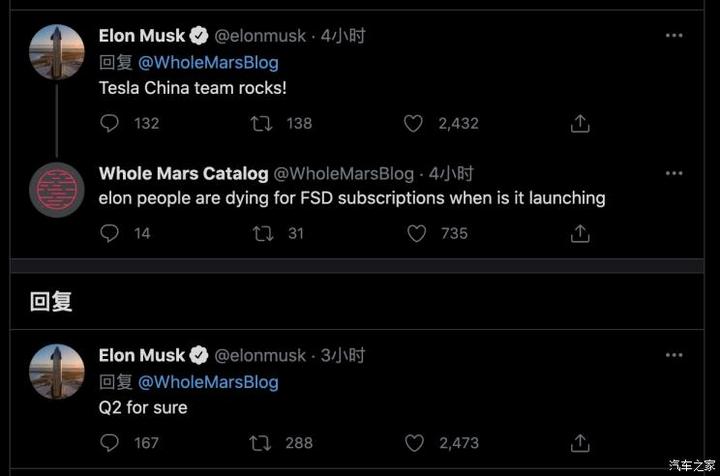
Task: Open more options on 'Q2 for sure' tweet
Action: [675, 355]
